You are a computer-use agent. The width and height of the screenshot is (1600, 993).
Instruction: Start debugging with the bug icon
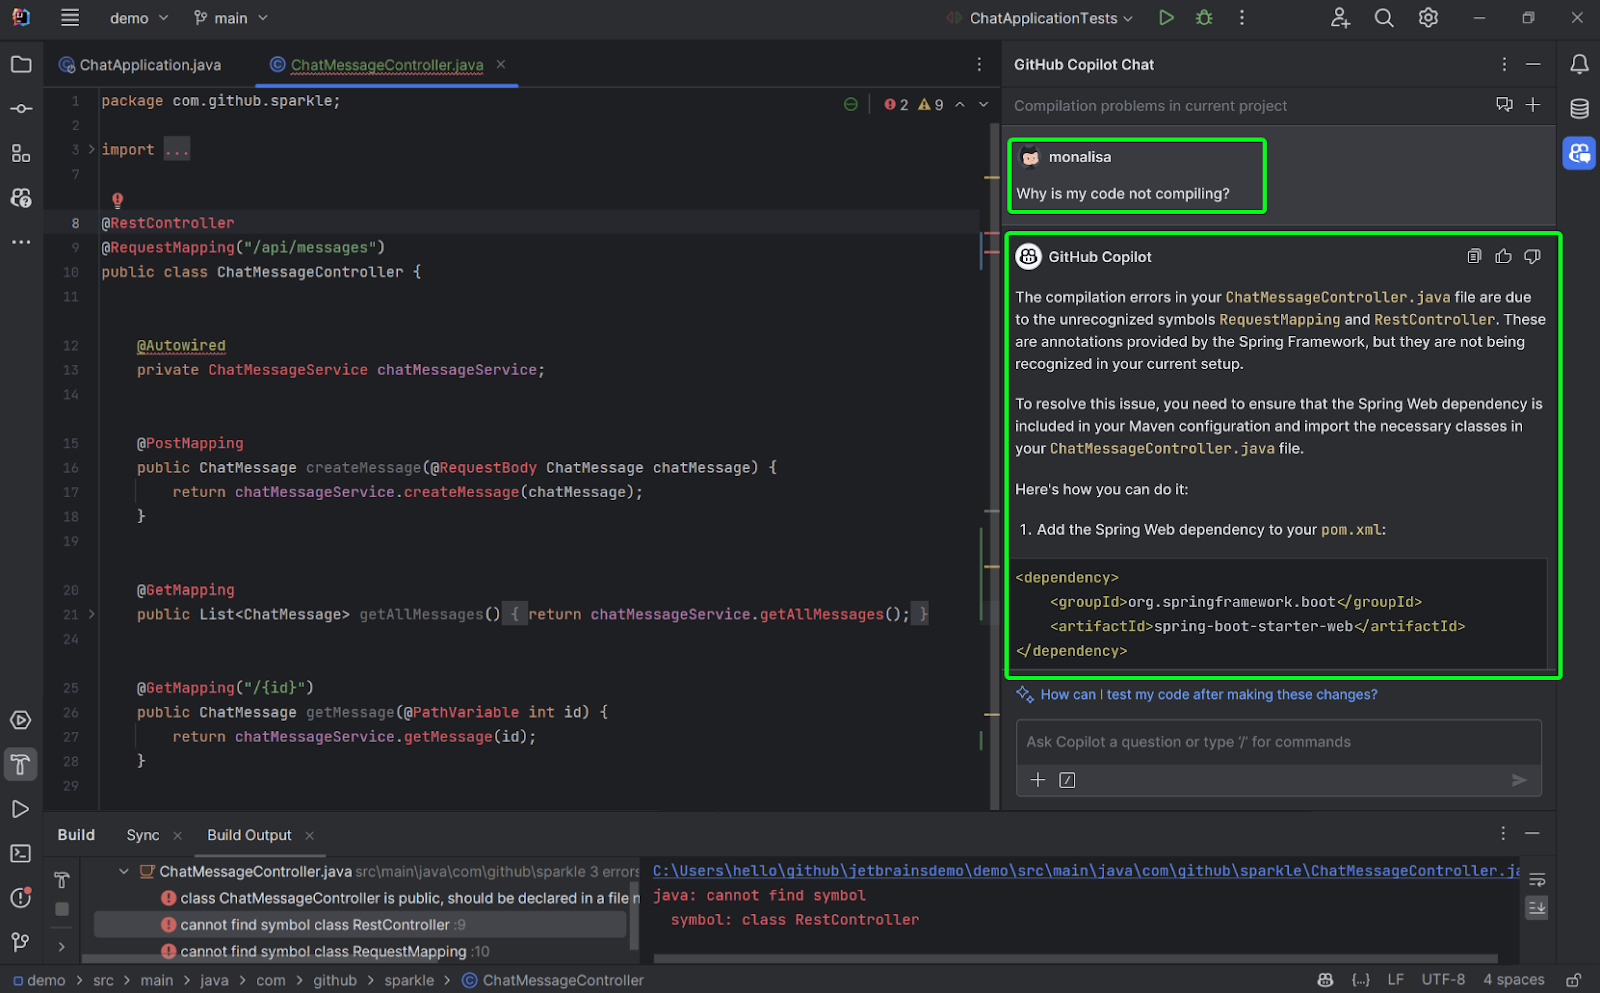click(1204, 18)
